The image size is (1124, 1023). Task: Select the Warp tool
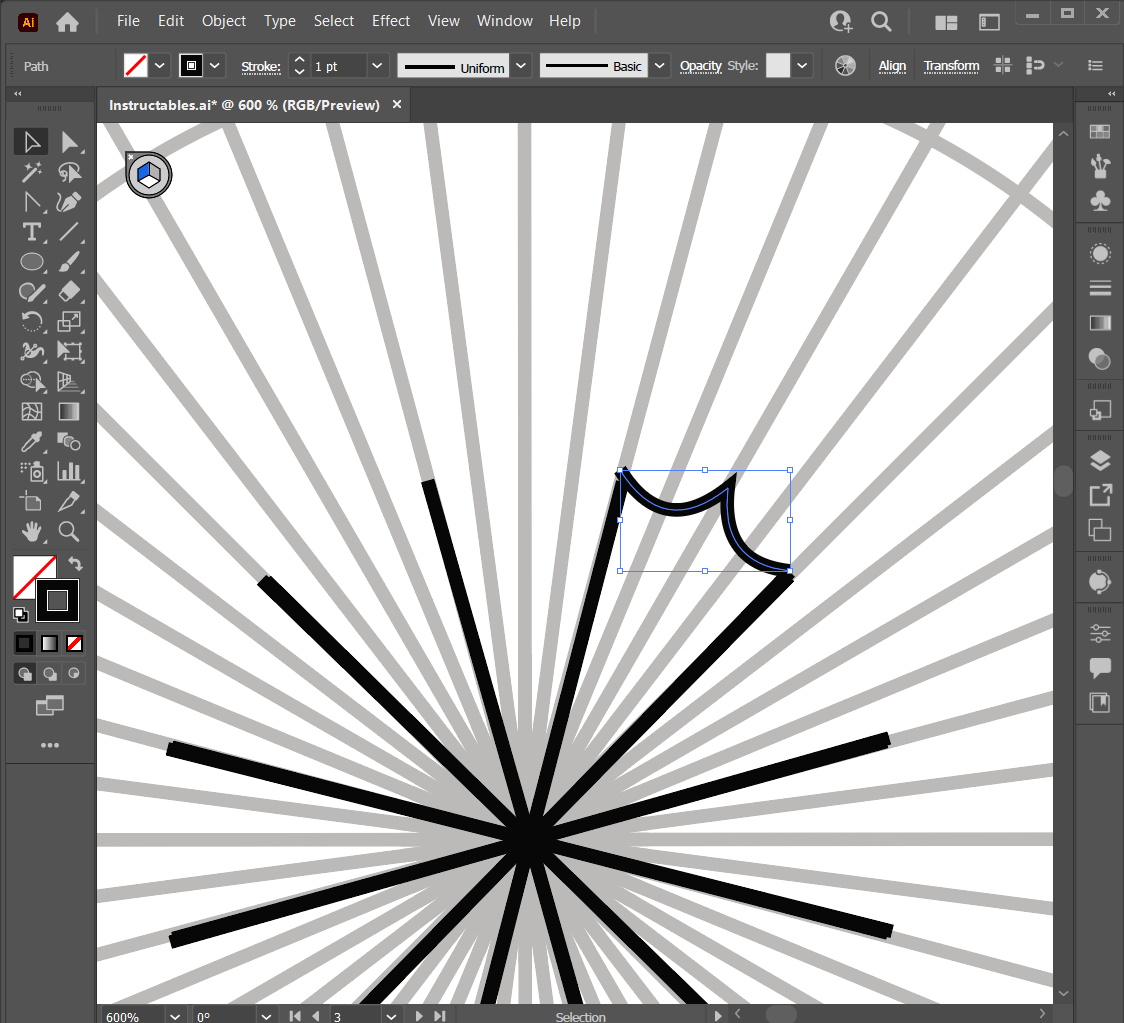coord(31,351)
